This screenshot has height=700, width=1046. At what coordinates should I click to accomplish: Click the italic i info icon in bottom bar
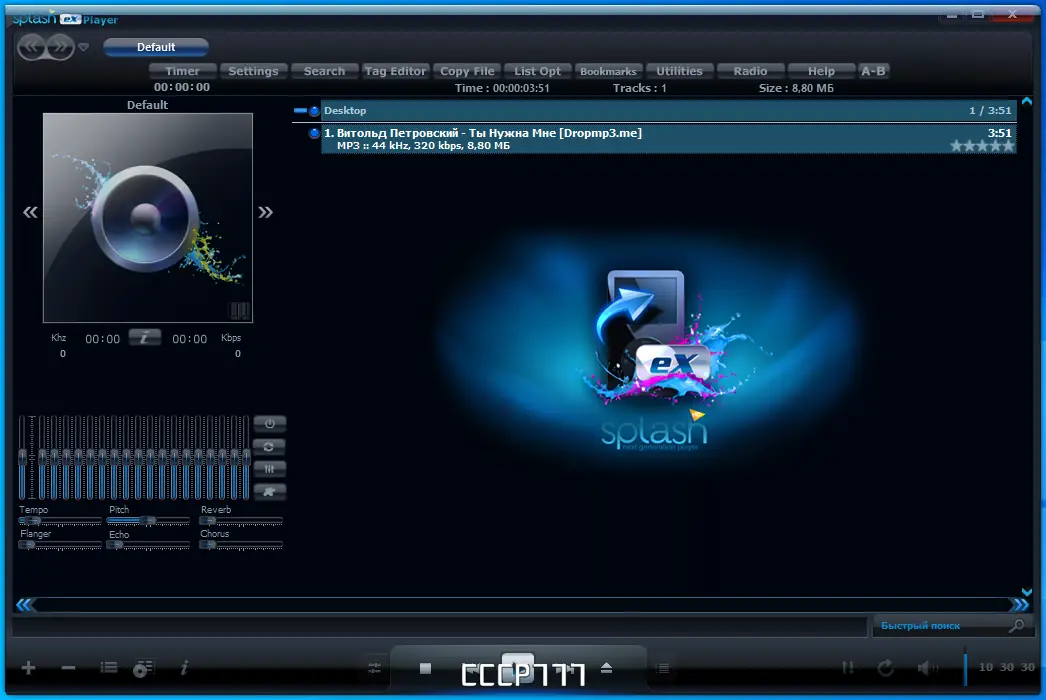(x=184, y=668)
